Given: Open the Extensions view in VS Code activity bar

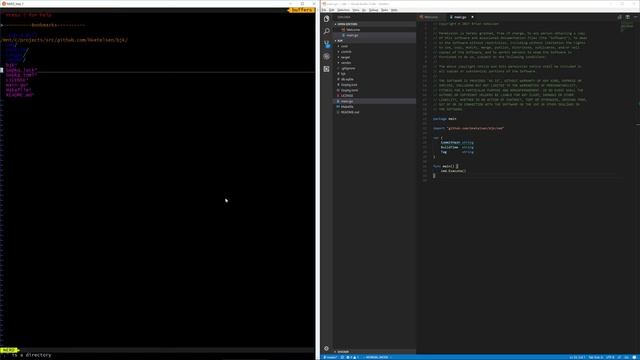Looking at the screenshot, I should point(327,69).
